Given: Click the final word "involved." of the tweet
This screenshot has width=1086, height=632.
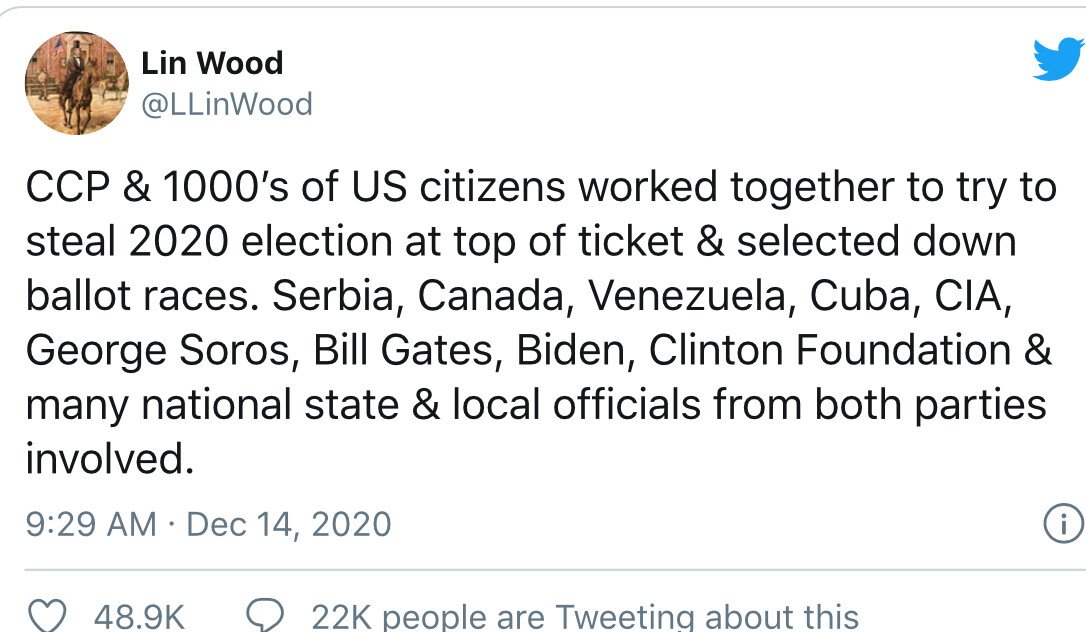Looking at the screenshot, I should [x=108, y=459].
